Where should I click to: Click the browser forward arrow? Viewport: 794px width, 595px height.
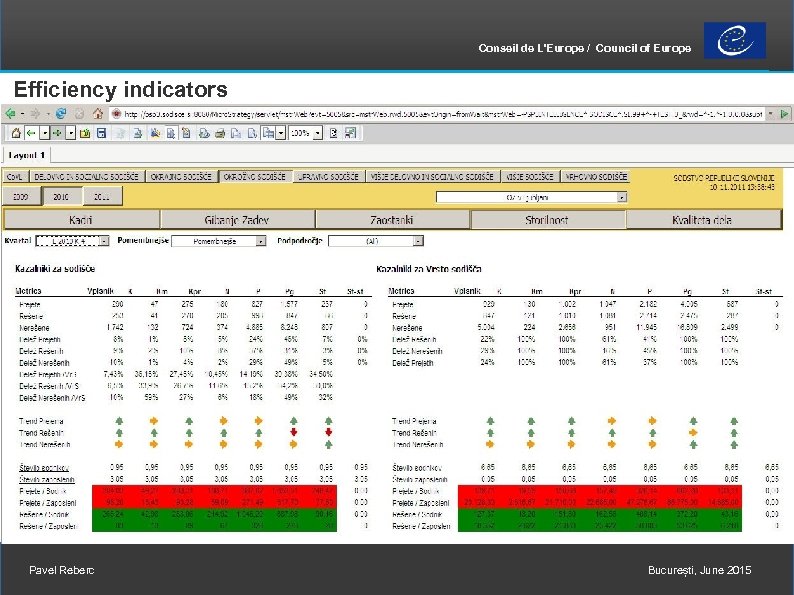35,113
